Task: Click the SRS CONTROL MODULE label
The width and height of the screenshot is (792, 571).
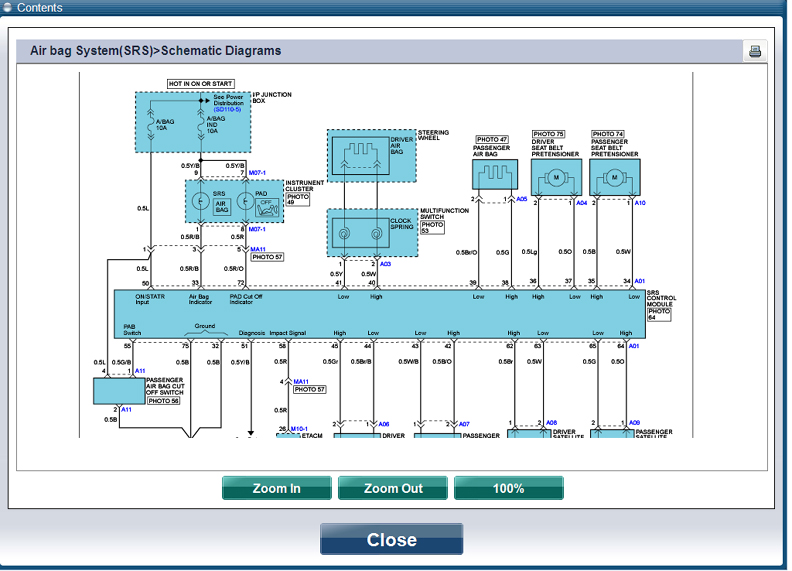Action: point(661,298)
